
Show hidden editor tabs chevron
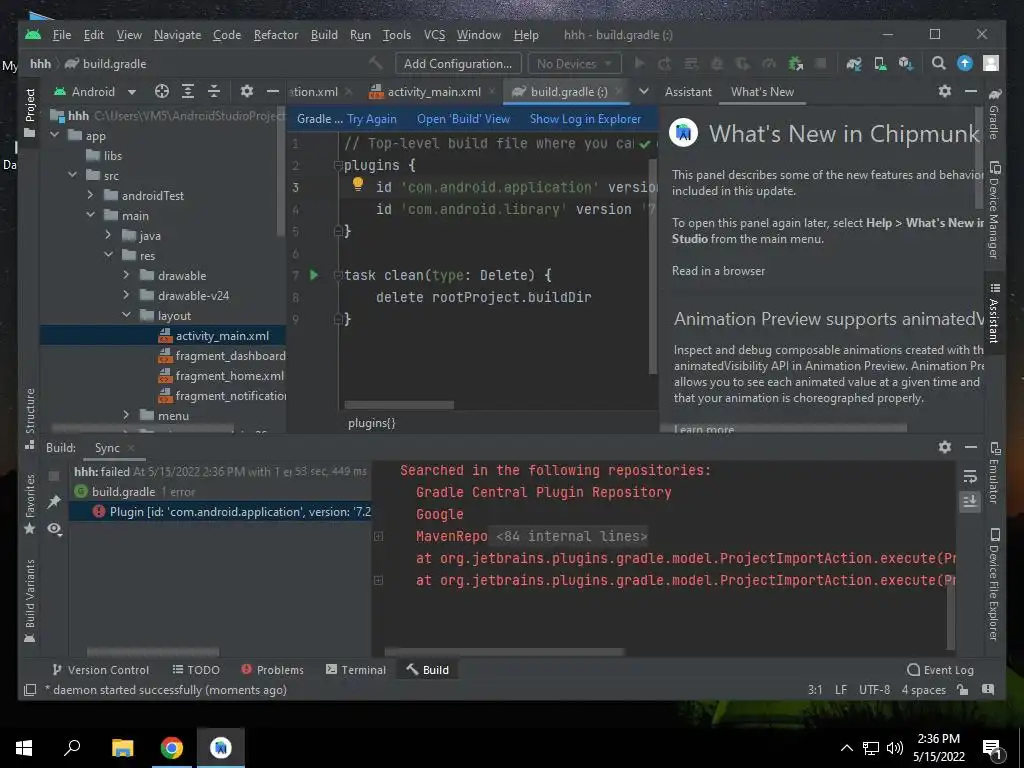click(644, 91)
